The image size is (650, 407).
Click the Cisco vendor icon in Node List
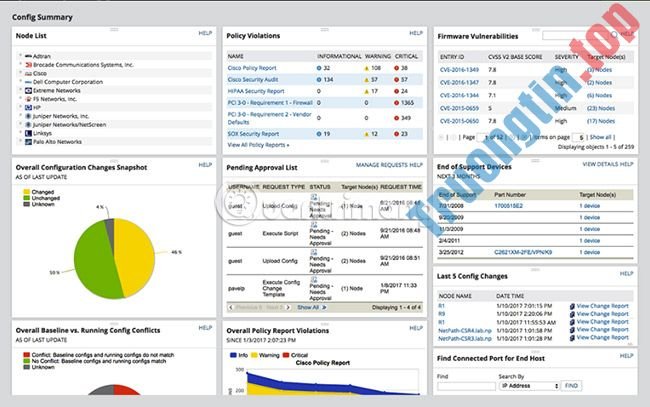pyautogui.click(x=29, y=72)
